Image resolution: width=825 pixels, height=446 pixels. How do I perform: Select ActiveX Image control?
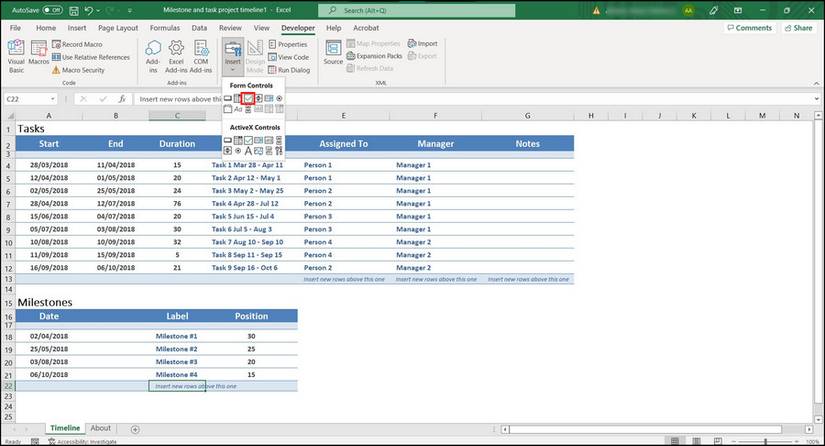(x=258, y=151)
